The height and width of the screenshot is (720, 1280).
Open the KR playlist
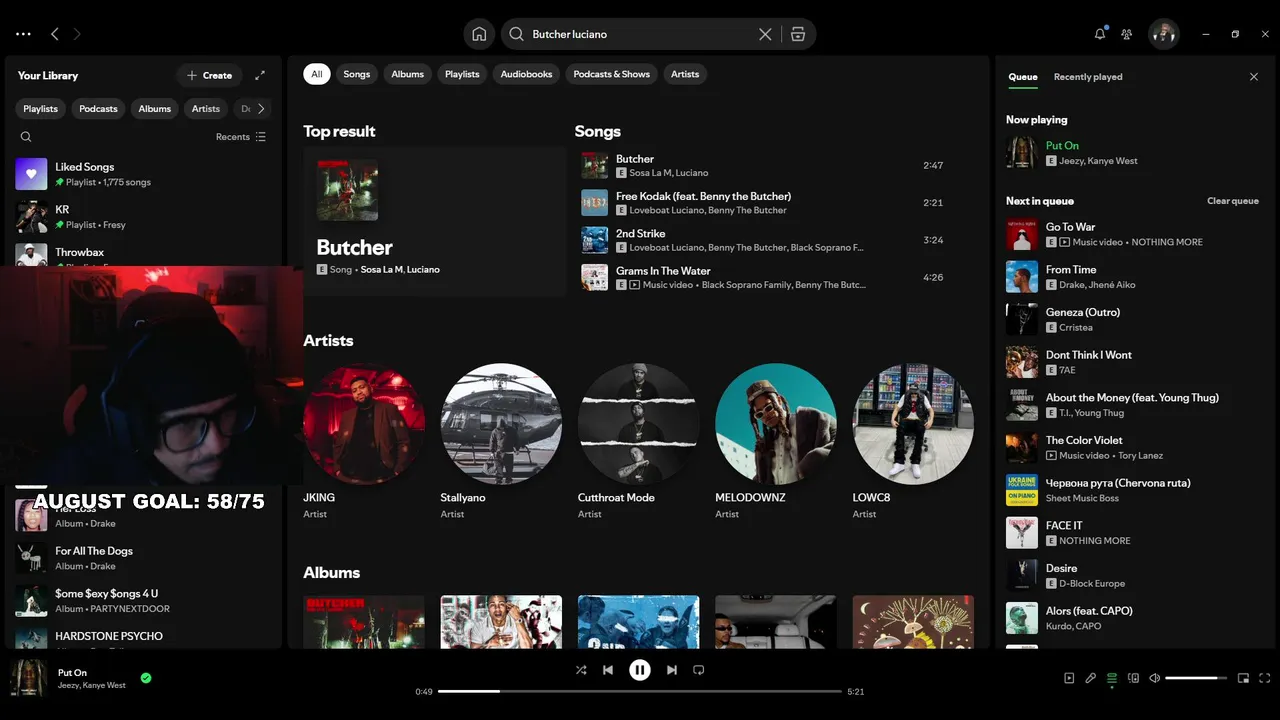point(142,216)
